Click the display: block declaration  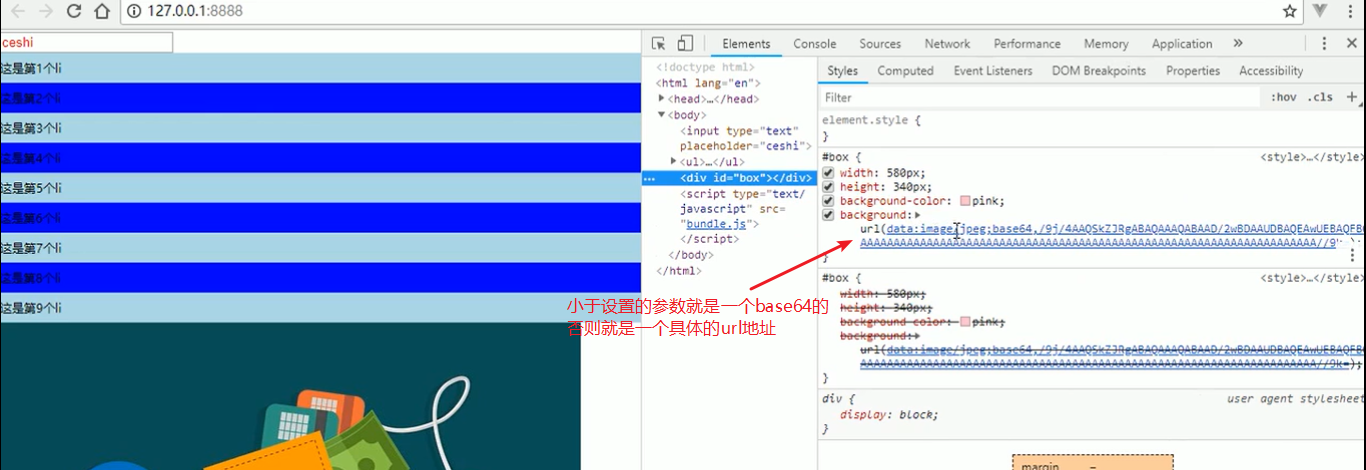tap(889, 415)
